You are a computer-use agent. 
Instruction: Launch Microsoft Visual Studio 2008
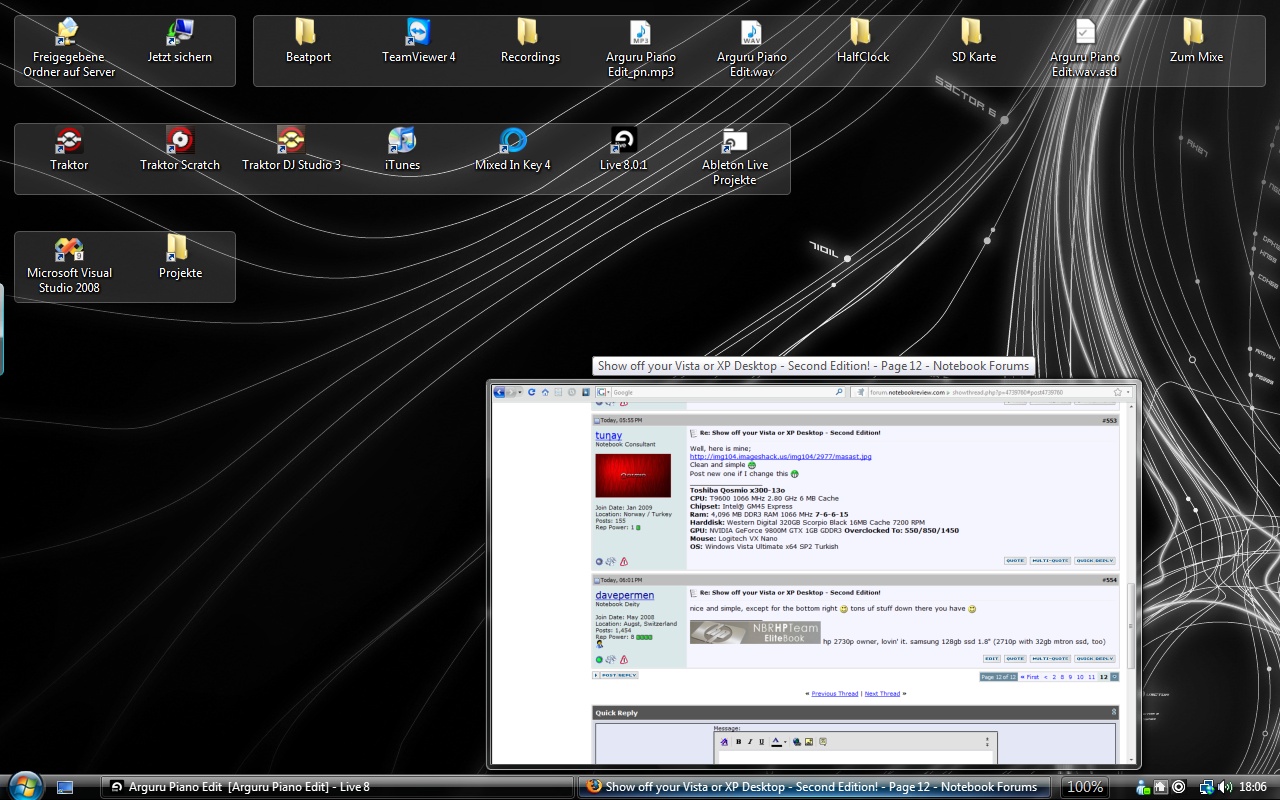69,265
